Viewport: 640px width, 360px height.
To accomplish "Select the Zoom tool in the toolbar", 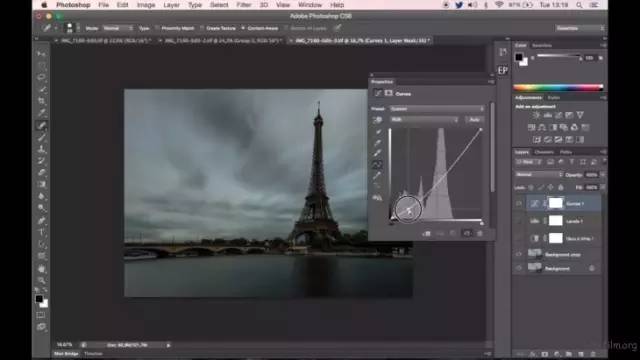I will tap(41, 280).
